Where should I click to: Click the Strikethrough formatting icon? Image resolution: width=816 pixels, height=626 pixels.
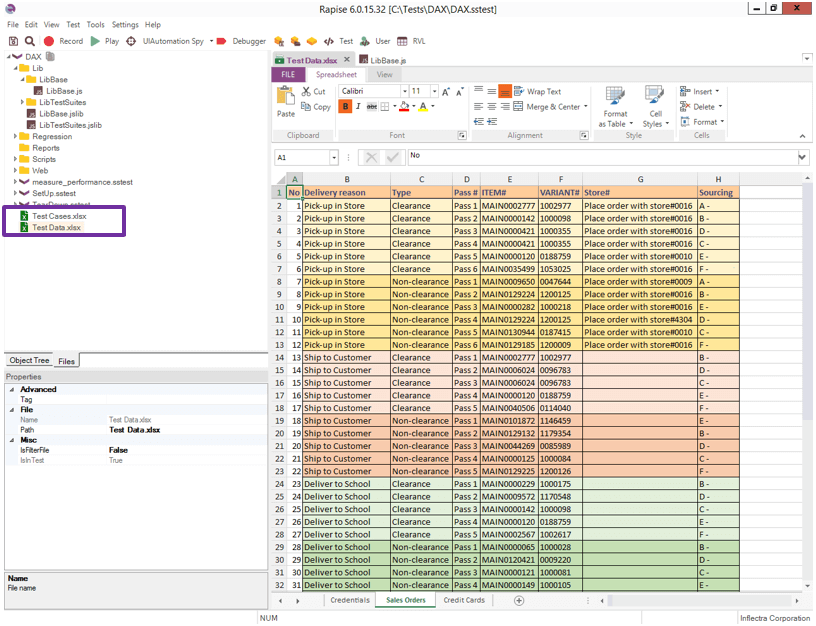click(x=372, y=107)
